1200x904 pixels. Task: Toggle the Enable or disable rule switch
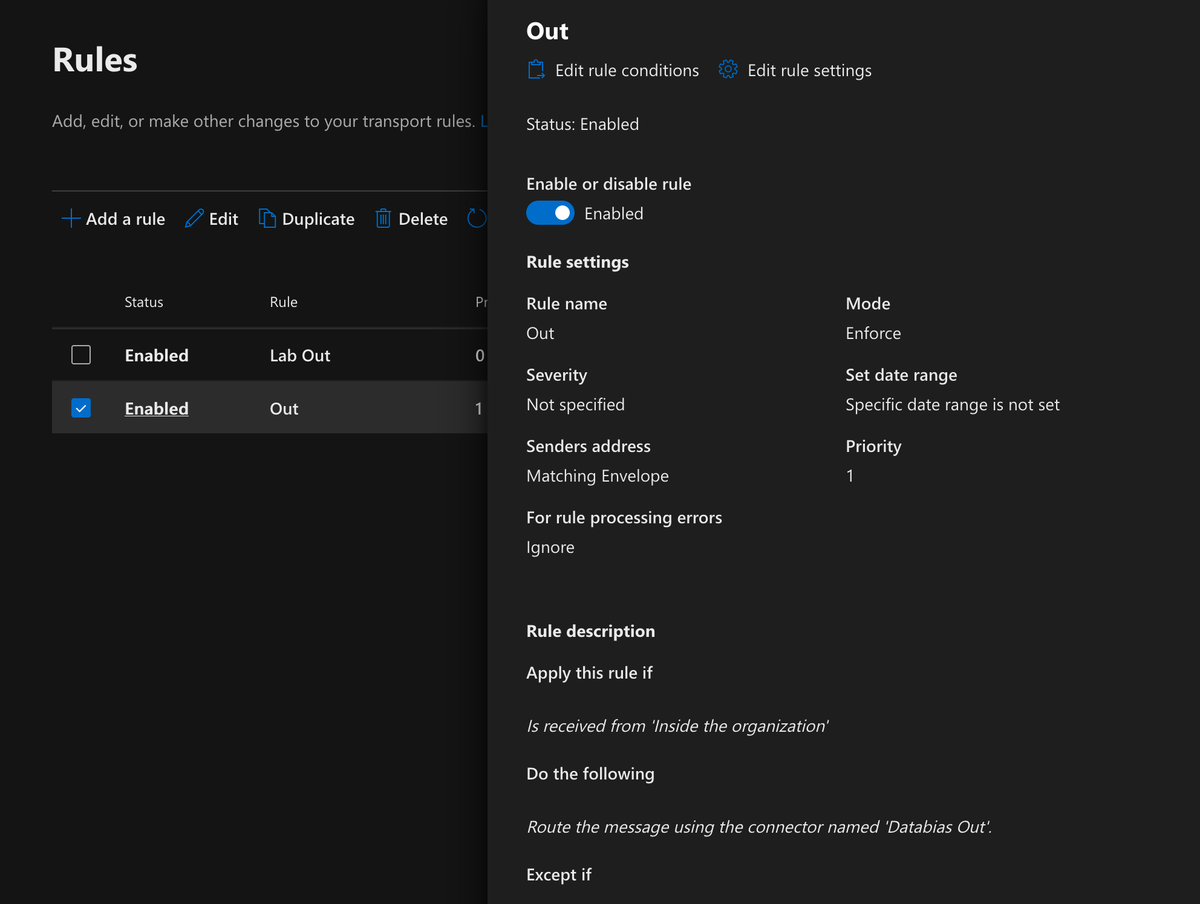click(550, 213)
